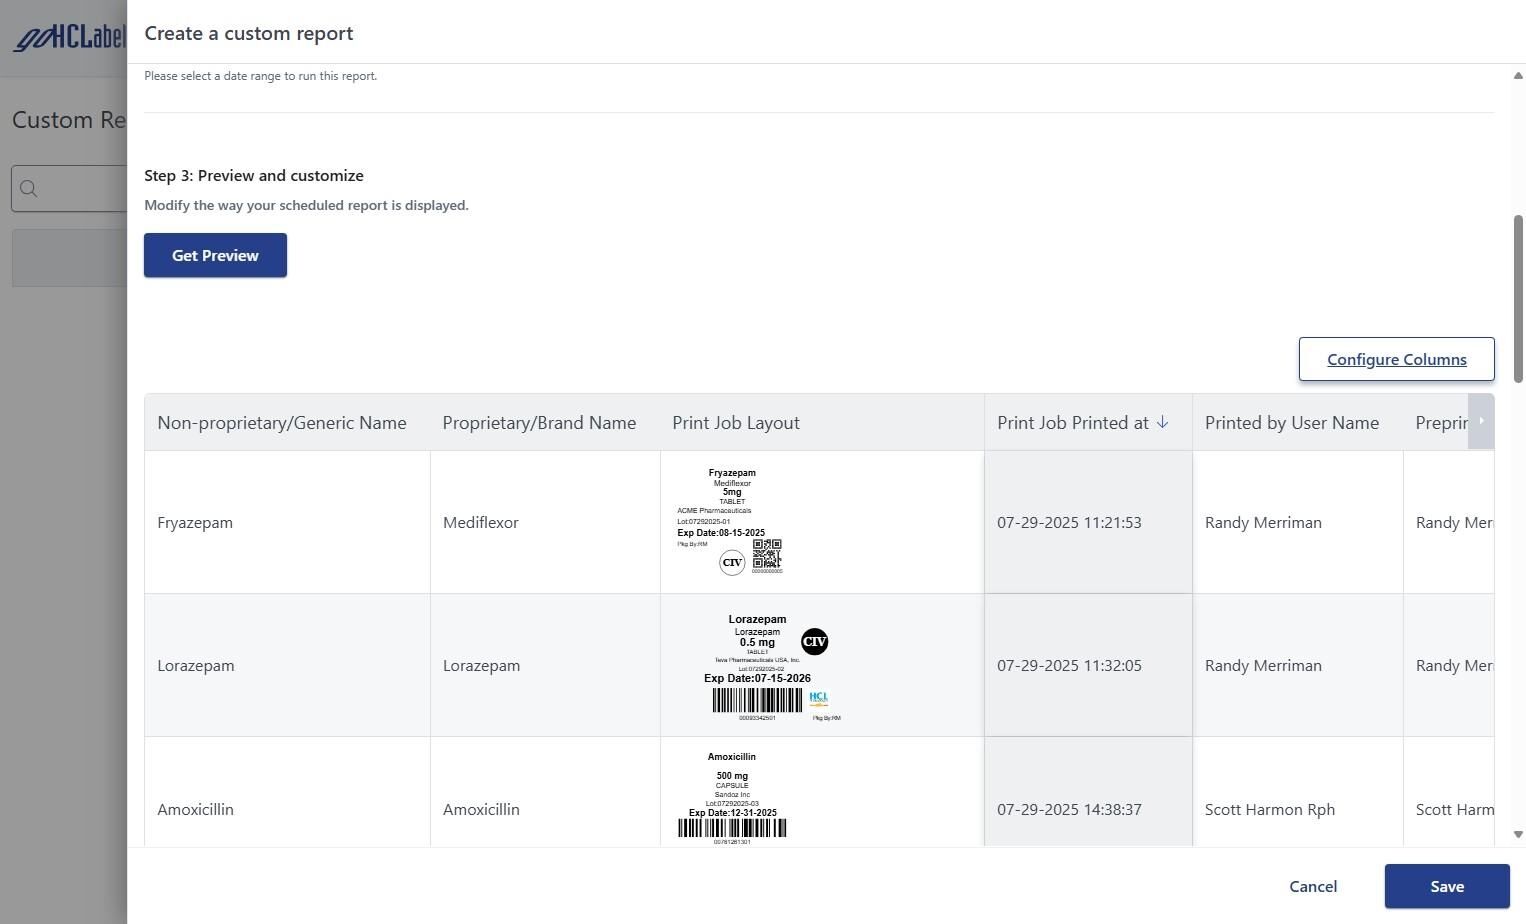1526x924 pixels.
Task: Save the custom report
Action: pos(1446,887)
